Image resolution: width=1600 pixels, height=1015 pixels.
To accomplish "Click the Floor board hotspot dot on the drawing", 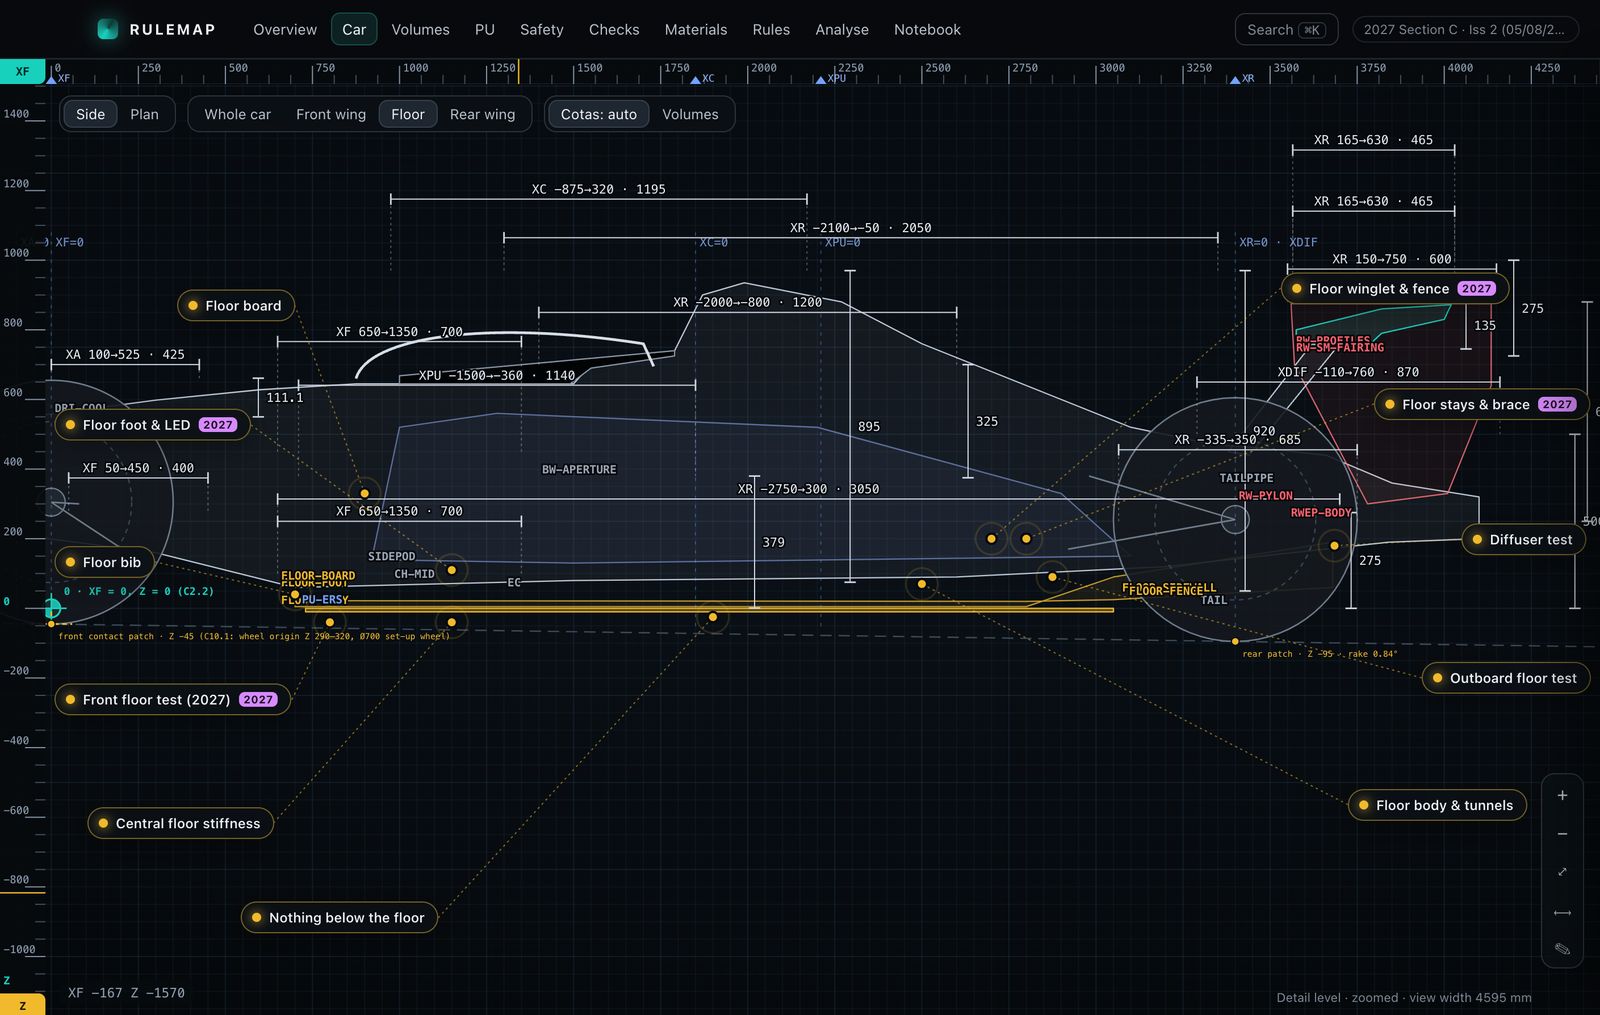I will [364, 493].
